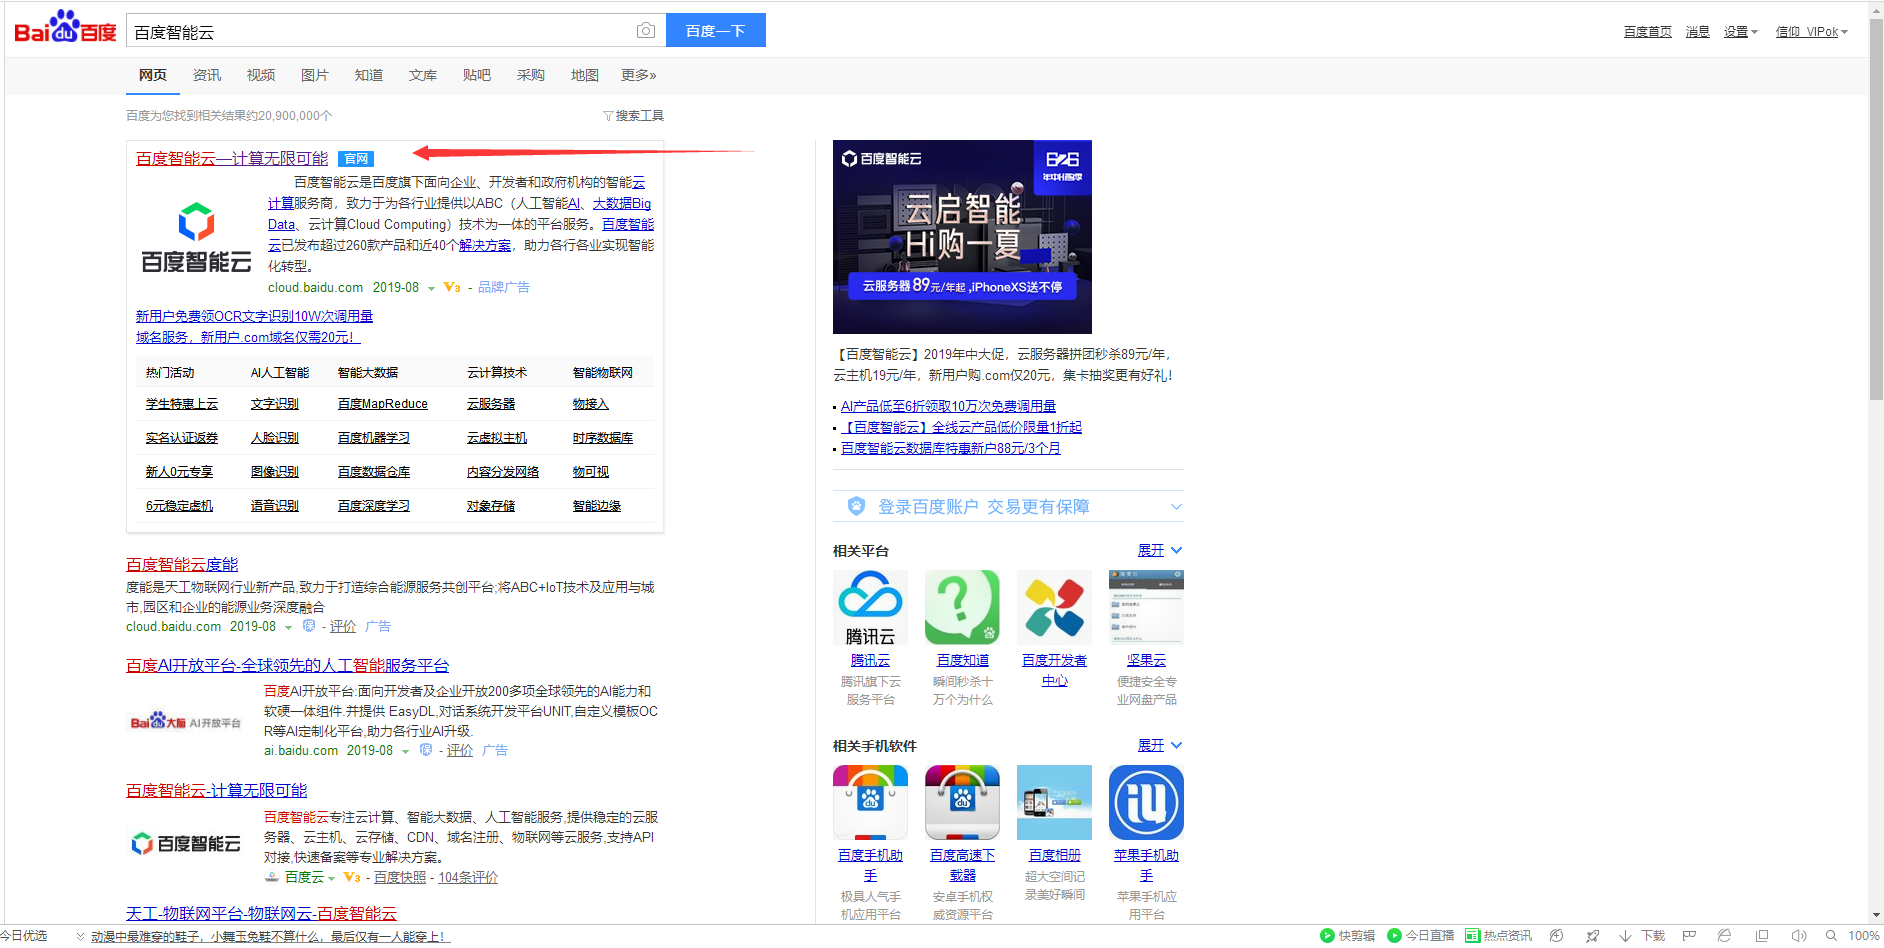1884x948 pixels.
Task: Open 百度智能云—计算无限可能 official result
Action: 232,159
